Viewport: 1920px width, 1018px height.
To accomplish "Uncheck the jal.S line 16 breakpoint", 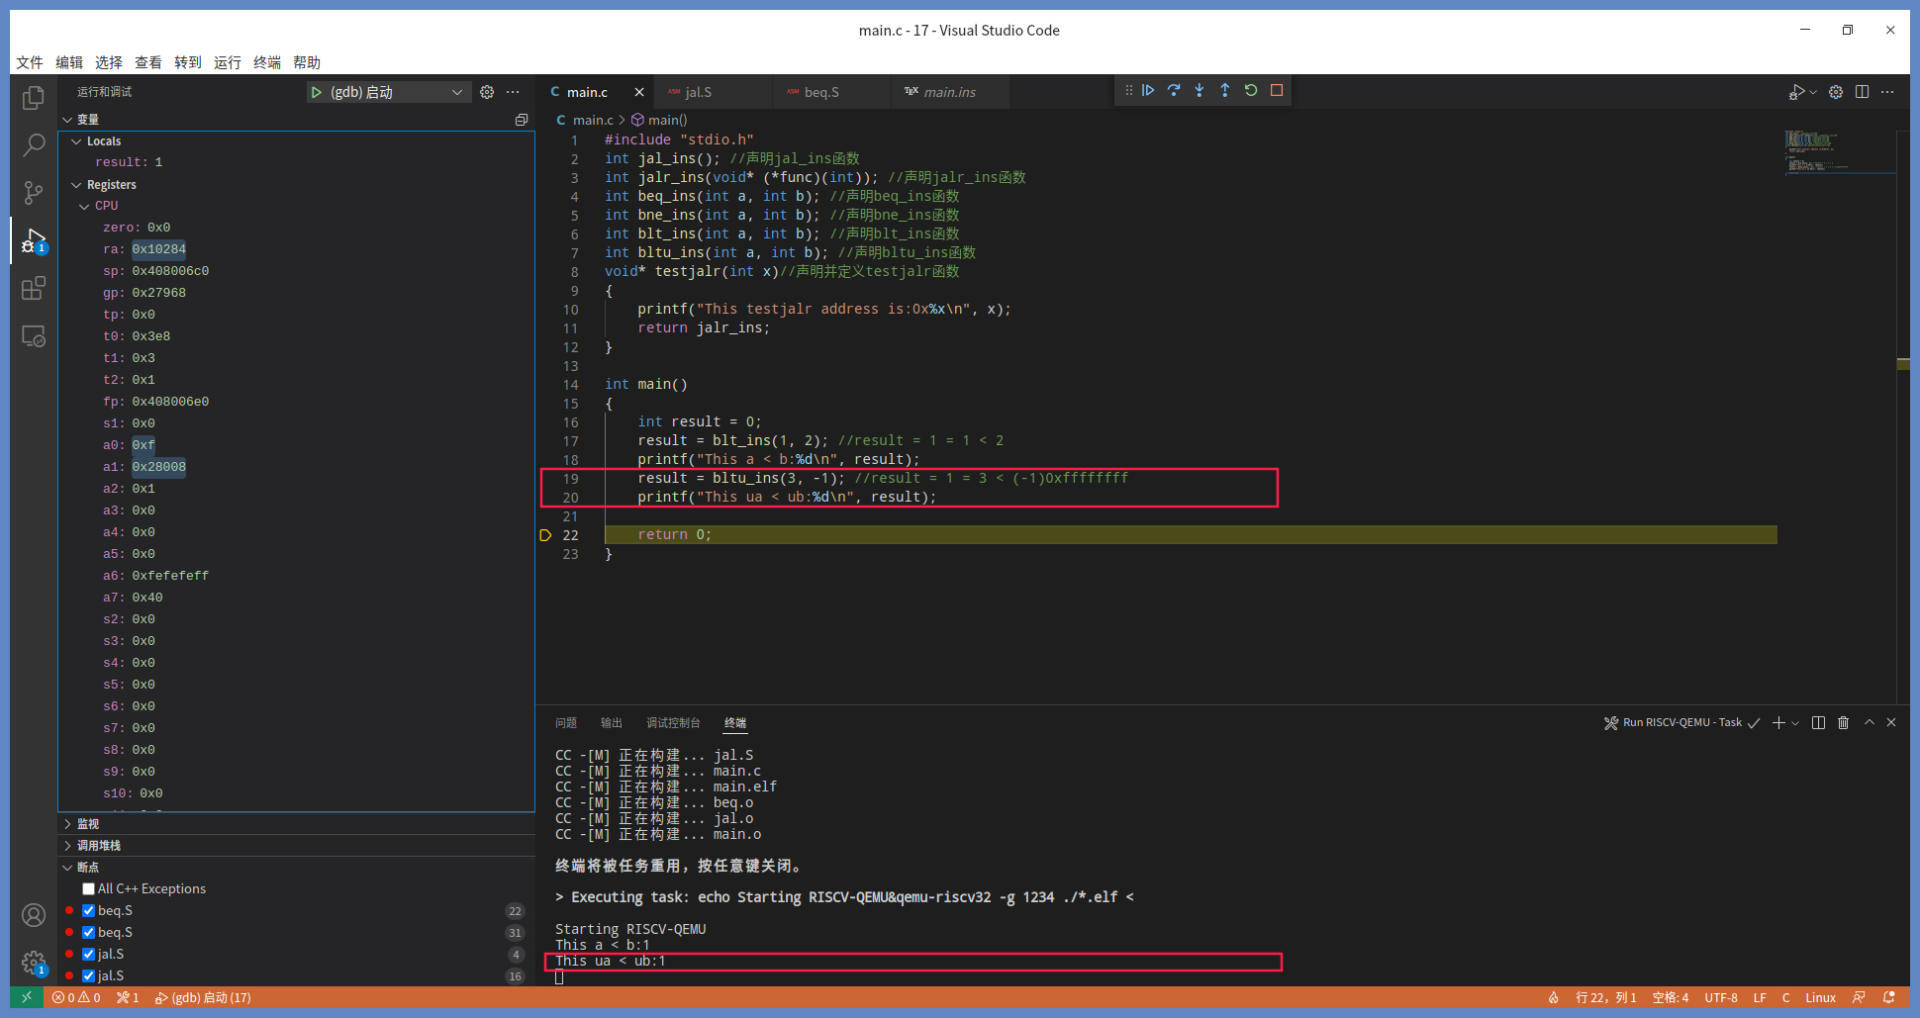I will pos(89,976).
